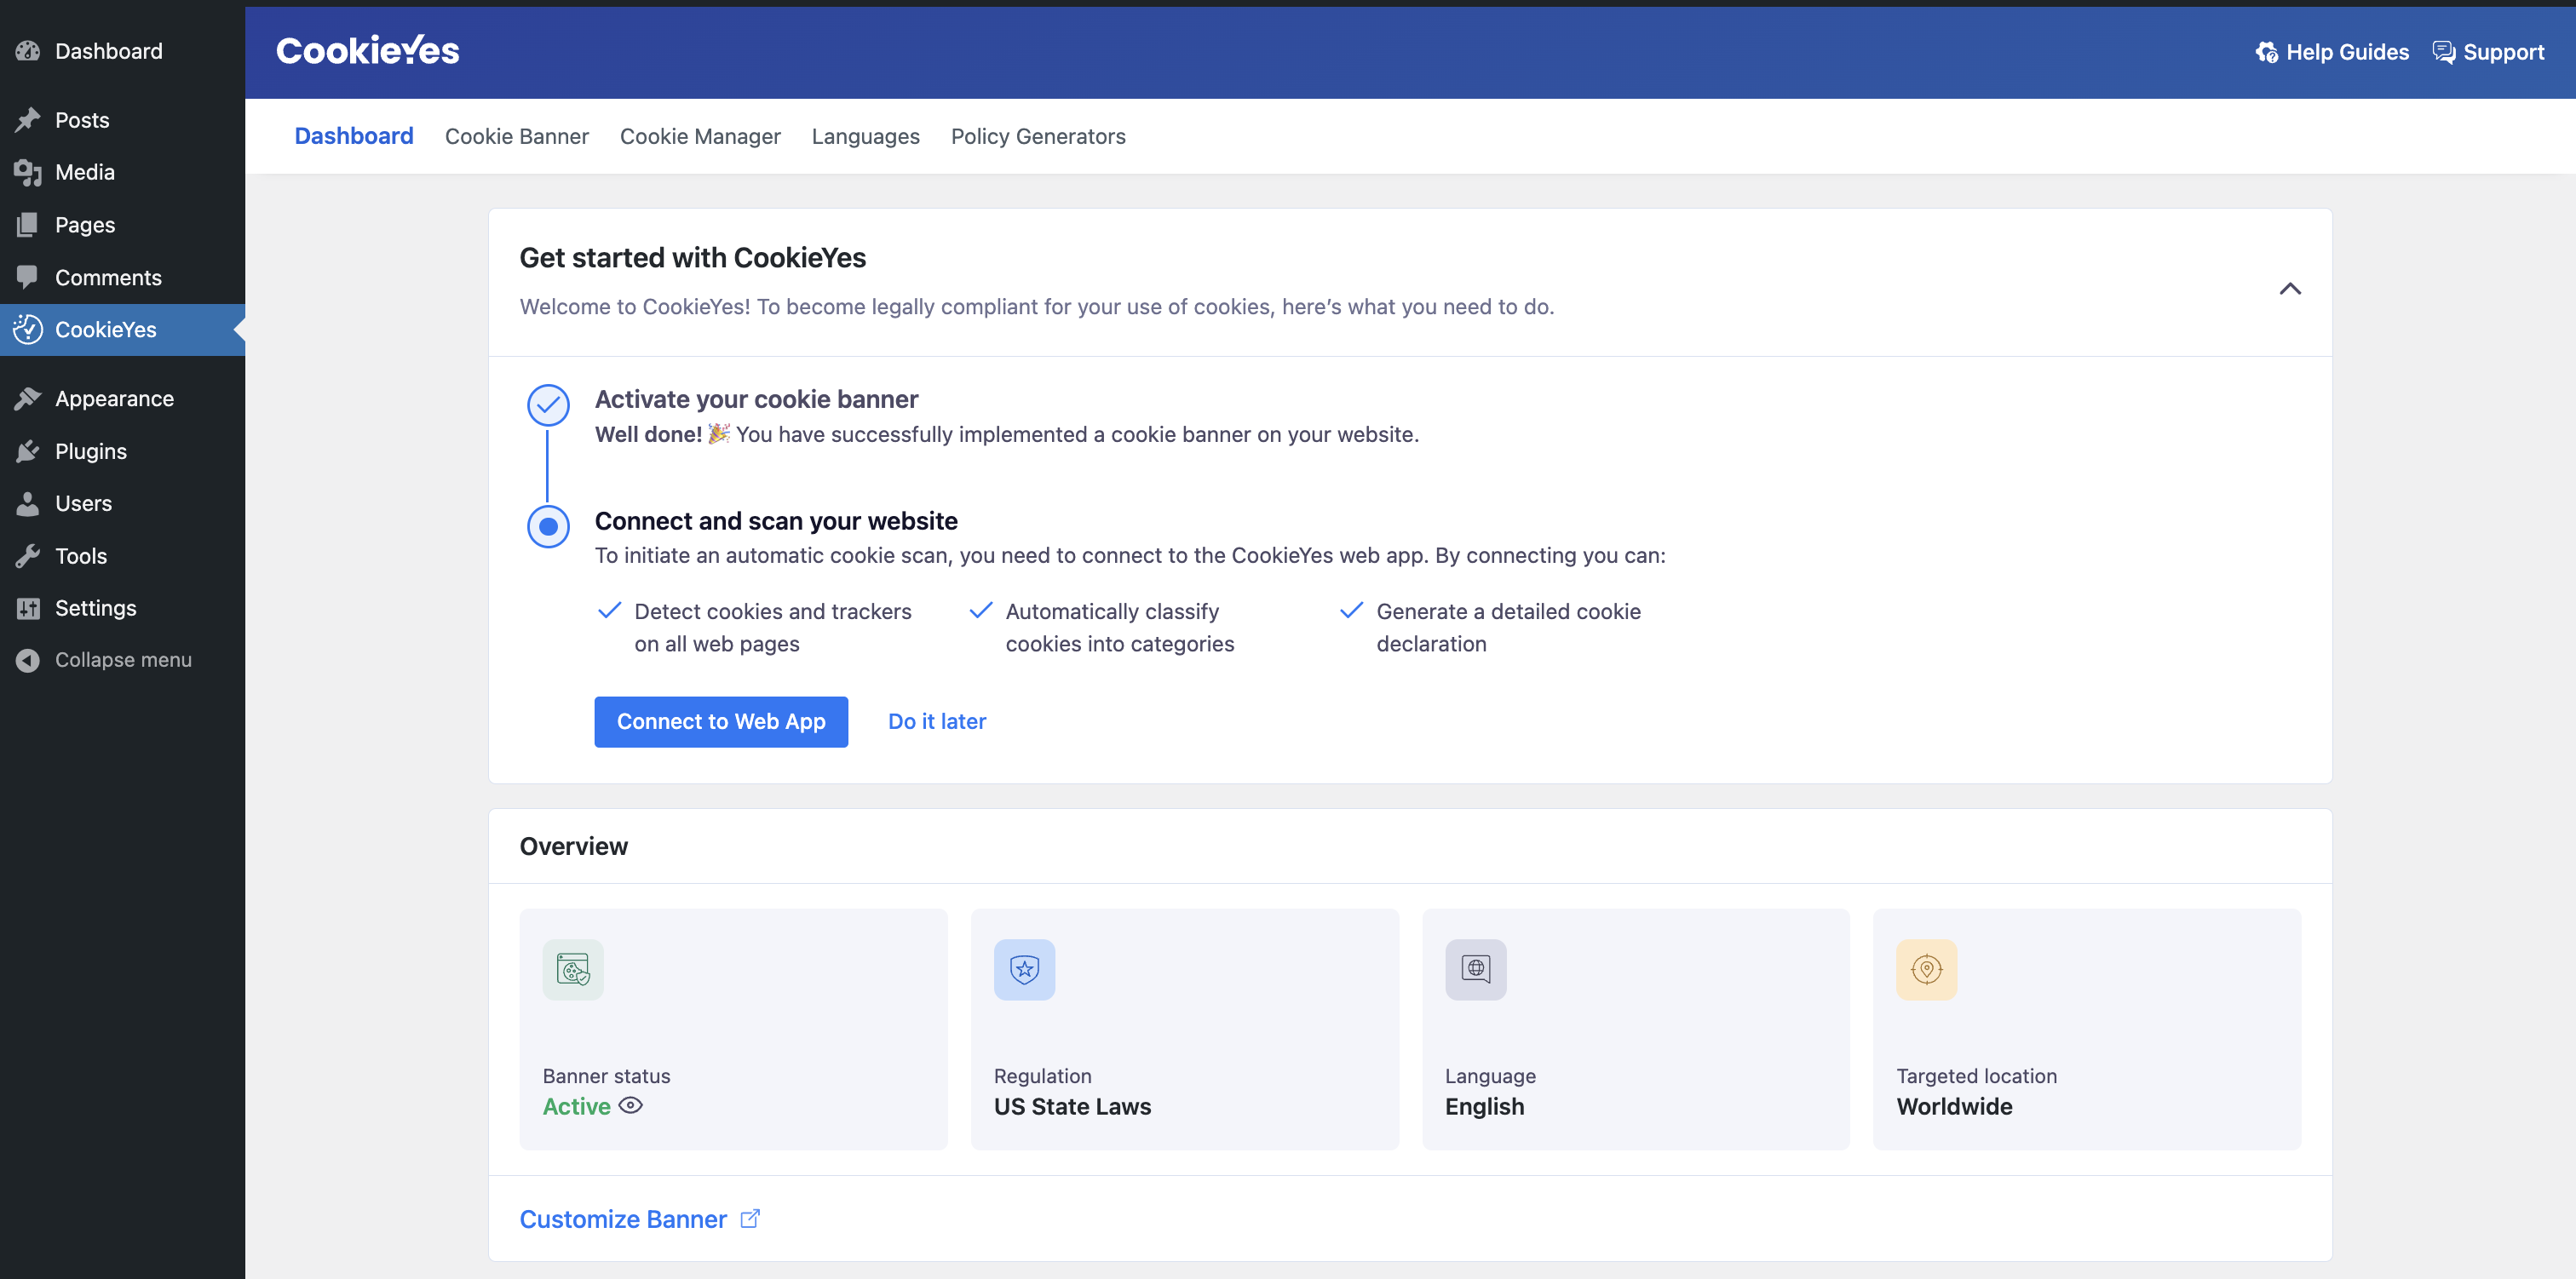The height and width of the screenshot is (1279, 2576).
Task: Click the targeted location pin icon
Action: [x=1925, y=971]
